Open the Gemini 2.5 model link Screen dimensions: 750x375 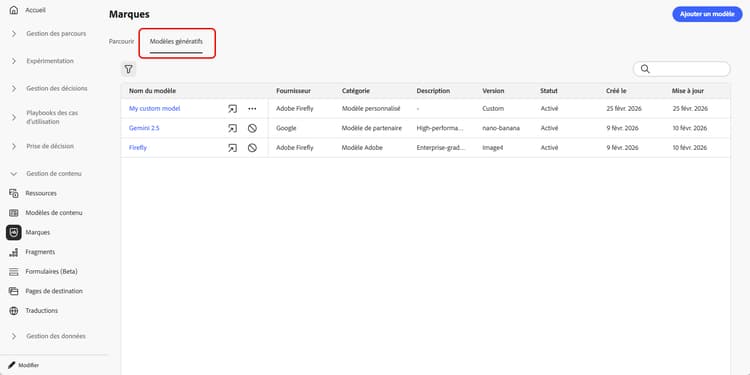tap(144, 128)
